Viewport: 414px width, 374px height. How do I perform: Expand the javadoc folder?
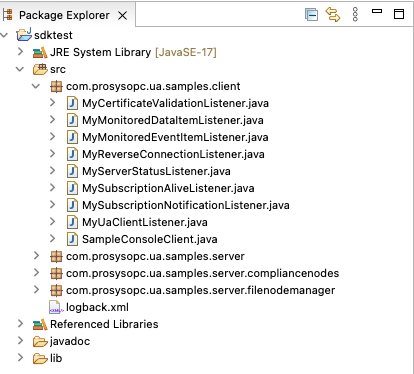[x=21, y=341]
